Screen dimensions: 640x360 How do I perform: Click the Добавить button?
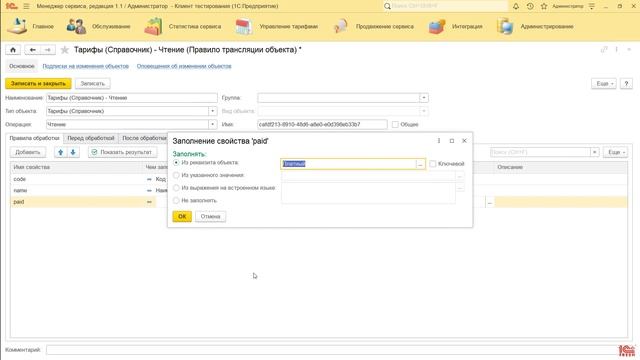pos(28,152)
